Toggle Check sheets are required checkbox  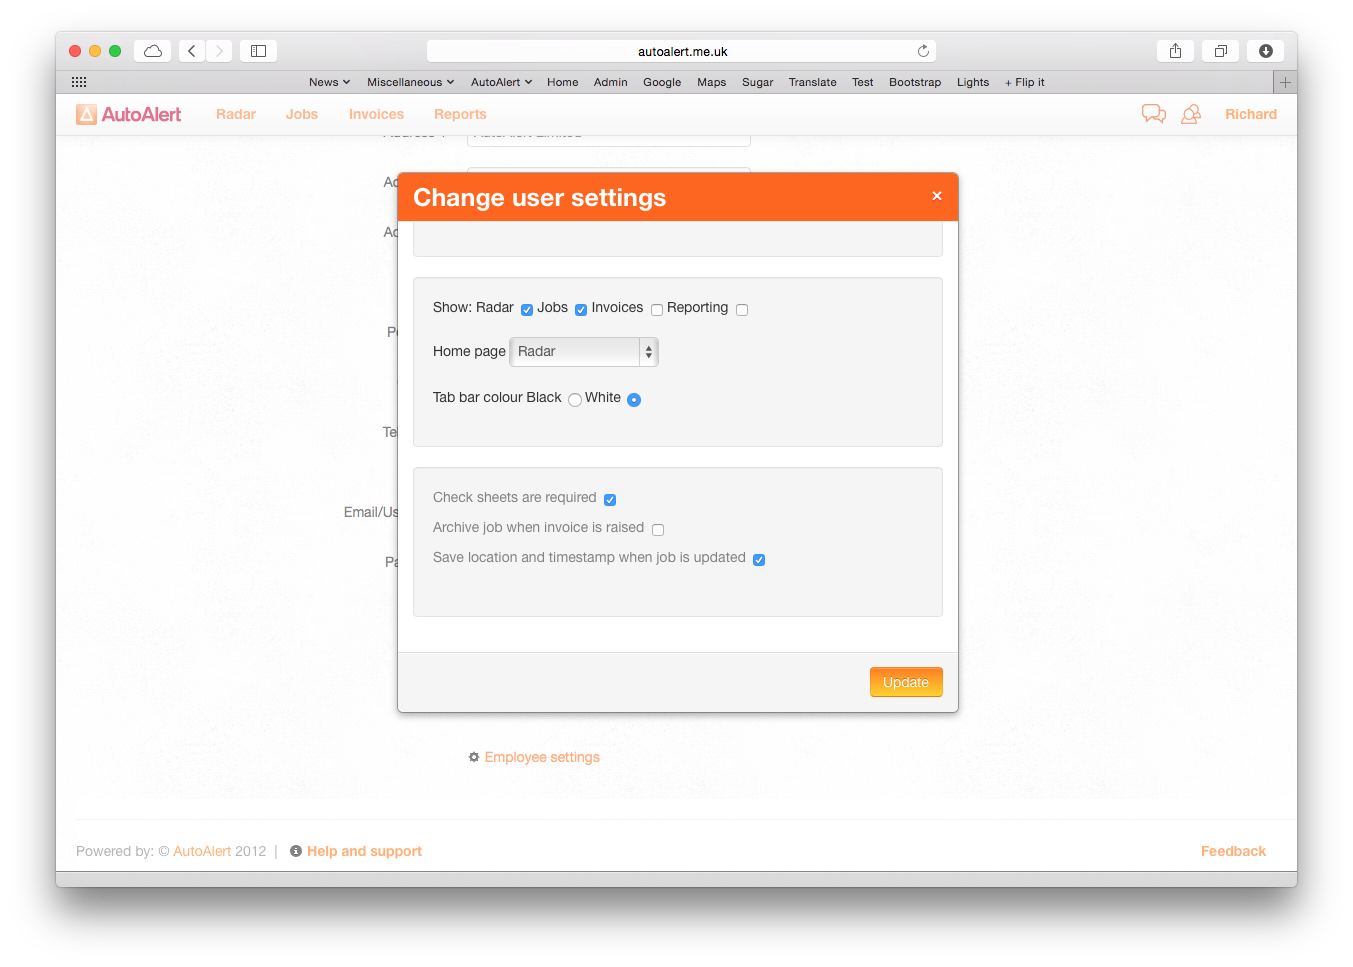tap(610, 500)
